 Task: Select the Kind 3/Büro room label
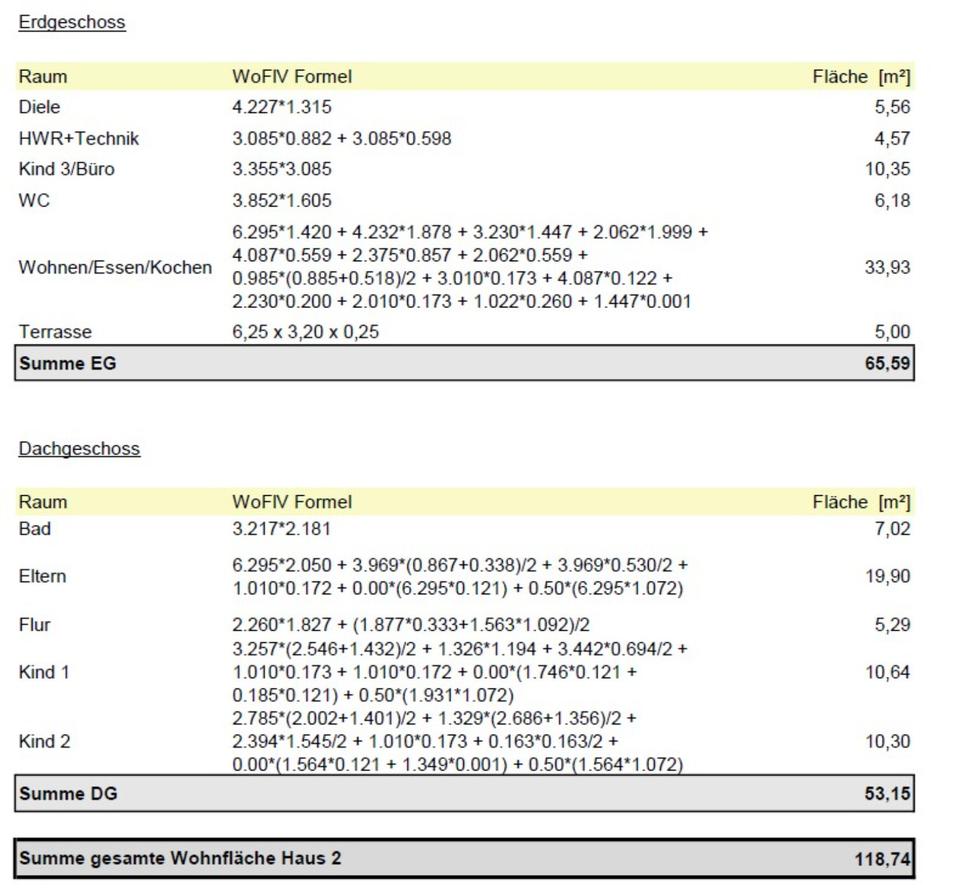[x=66, y=169]
